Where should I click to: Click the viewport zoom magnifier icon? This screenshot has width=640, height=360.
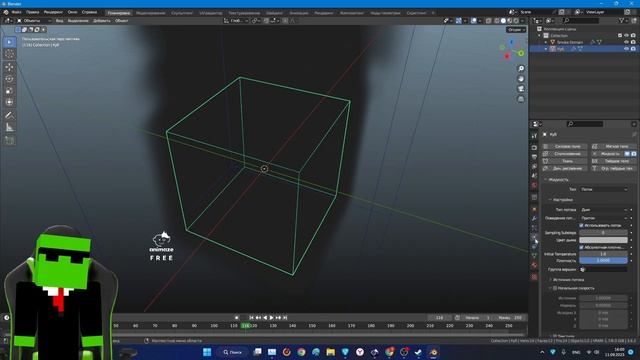(521, 69)
